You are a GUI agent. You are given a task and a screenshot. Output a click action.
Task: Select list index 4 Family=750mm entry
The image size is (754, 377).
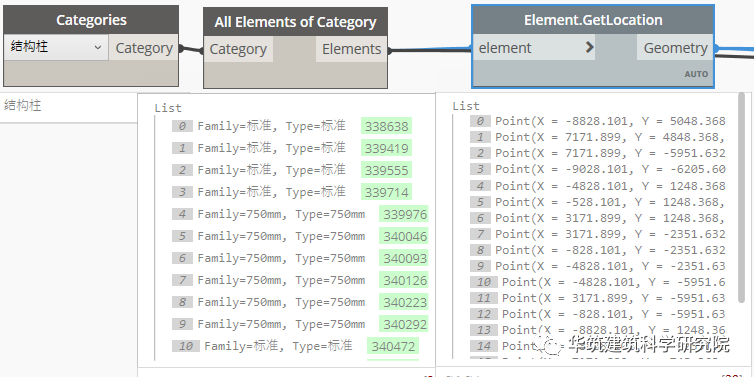coord(281,214)
